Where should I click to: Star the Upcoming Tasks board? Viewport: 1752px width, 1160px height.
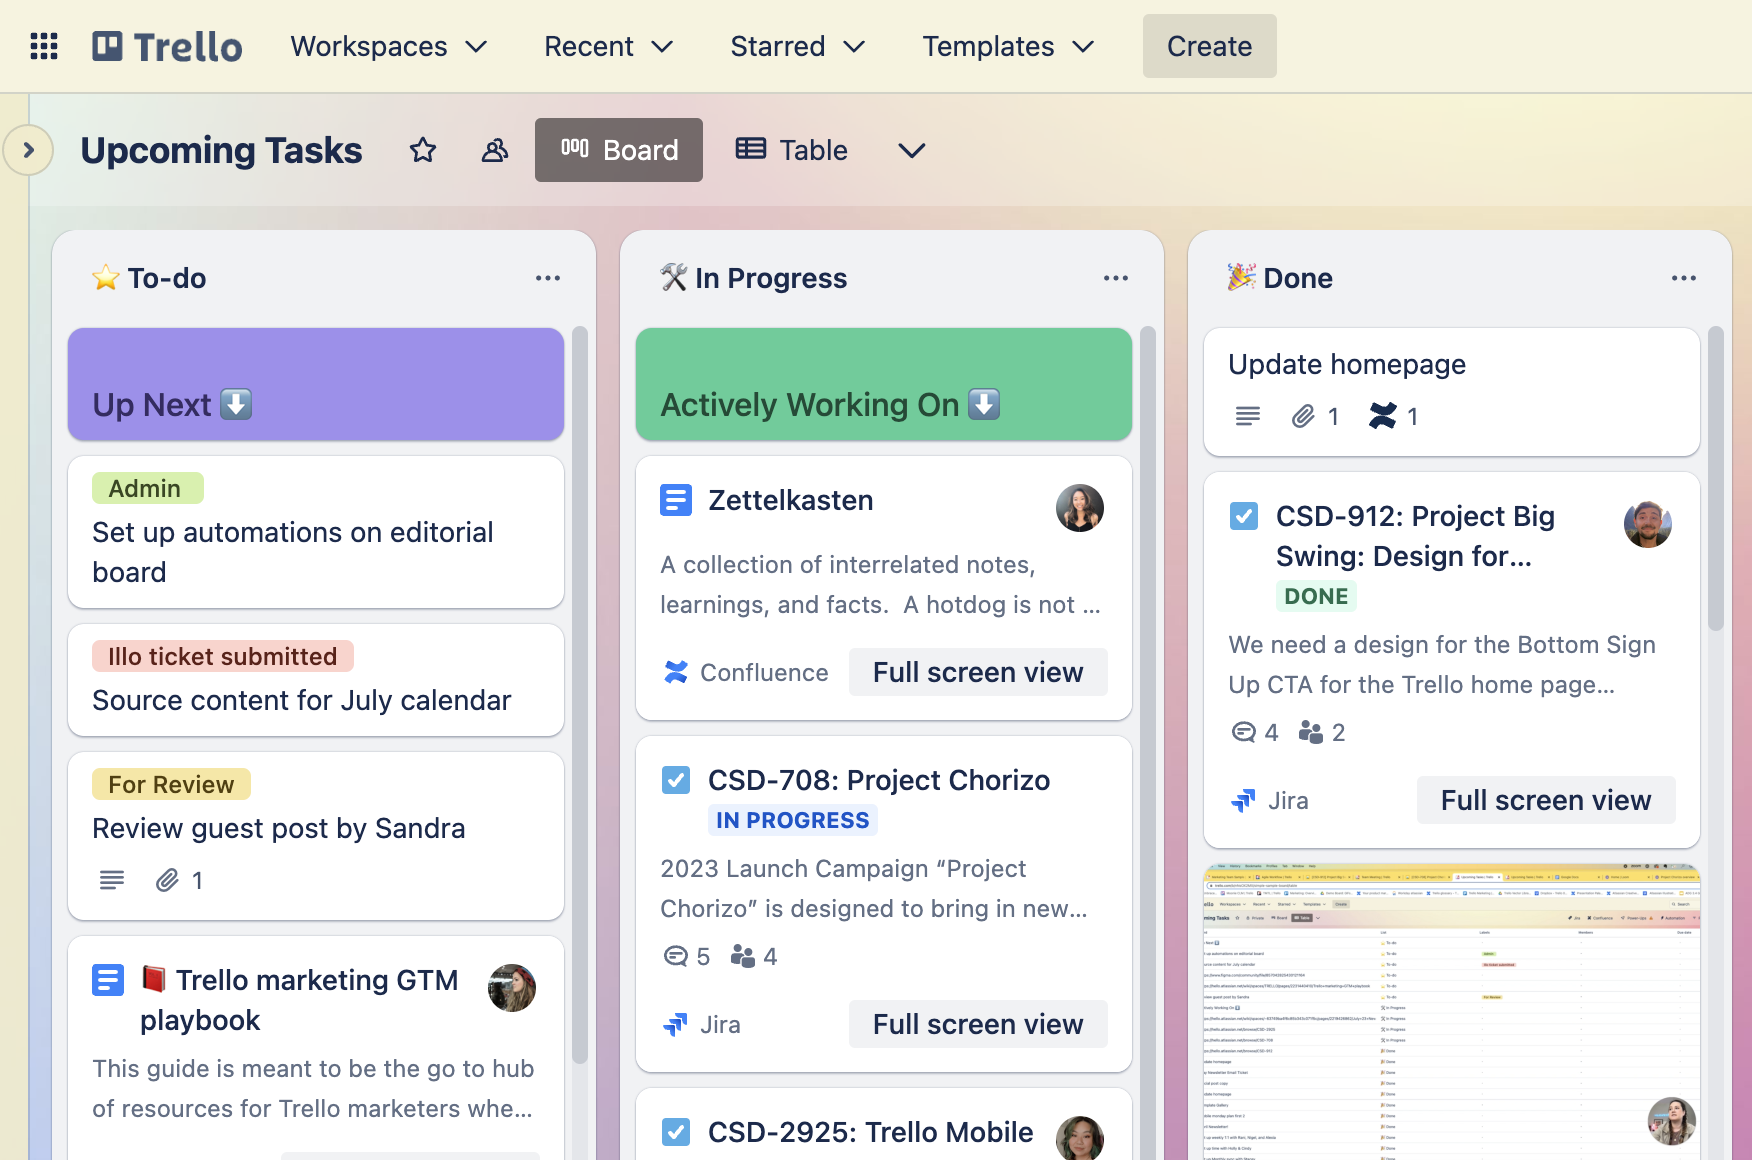(423, 150)
